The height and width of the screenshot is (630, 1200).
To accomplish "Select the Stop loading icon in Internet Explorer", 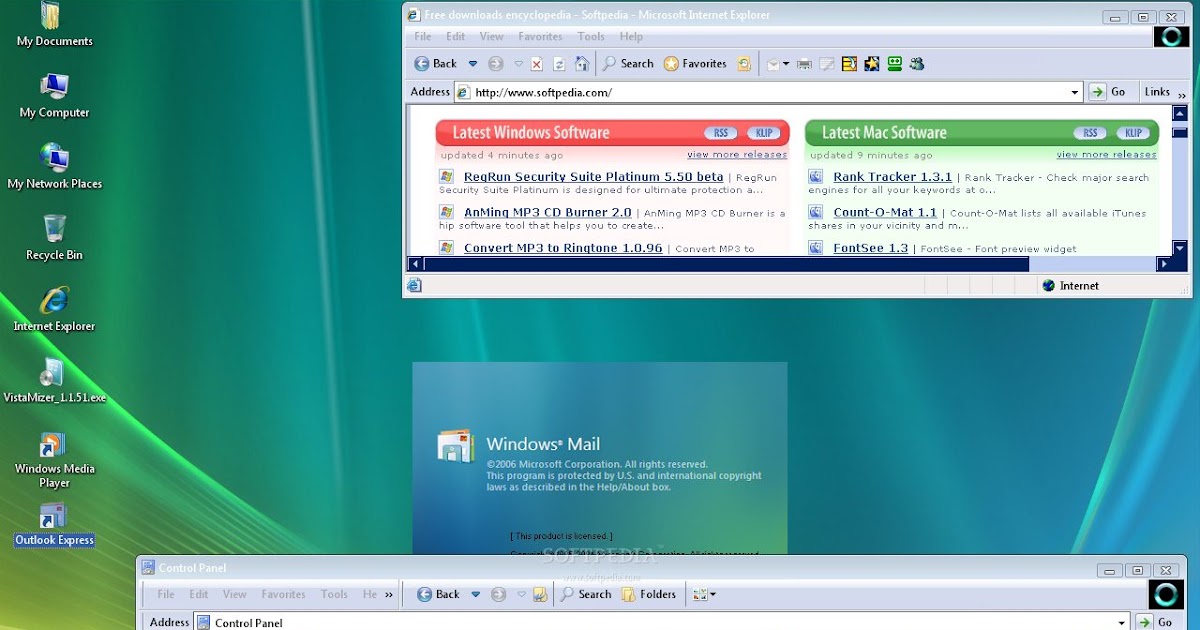I will (x=536, y=63).
